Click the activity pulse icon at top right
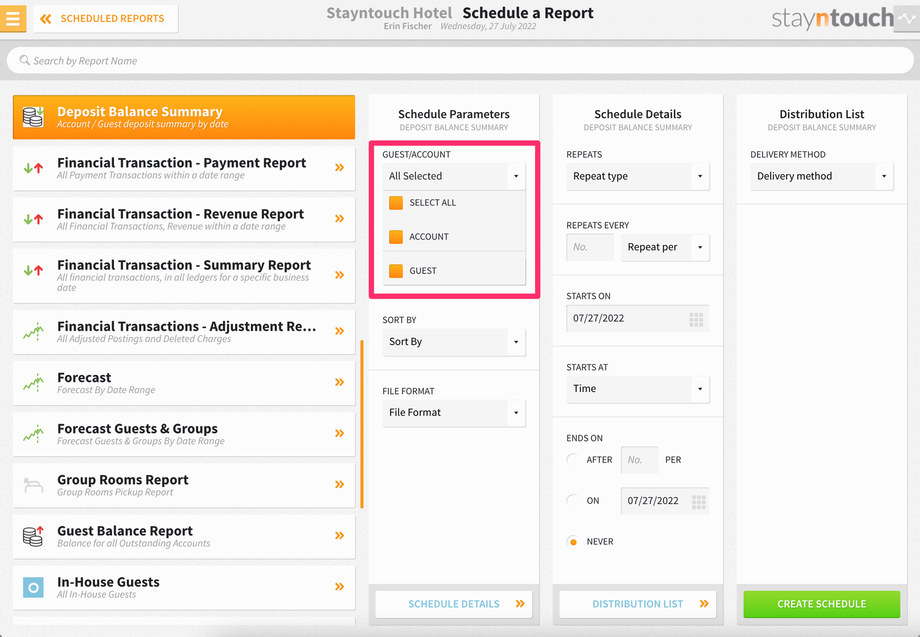The image size is (920, 637). [907, 19]
